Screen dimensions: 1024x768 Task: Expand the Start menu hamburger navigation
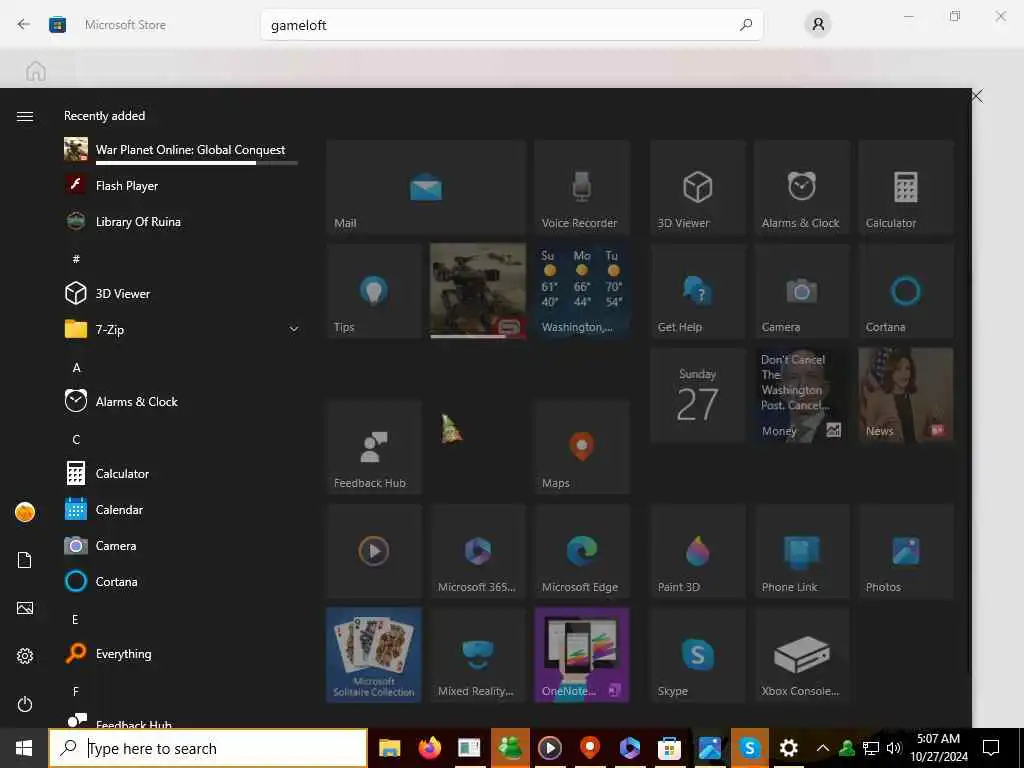(x=25, y=116)
